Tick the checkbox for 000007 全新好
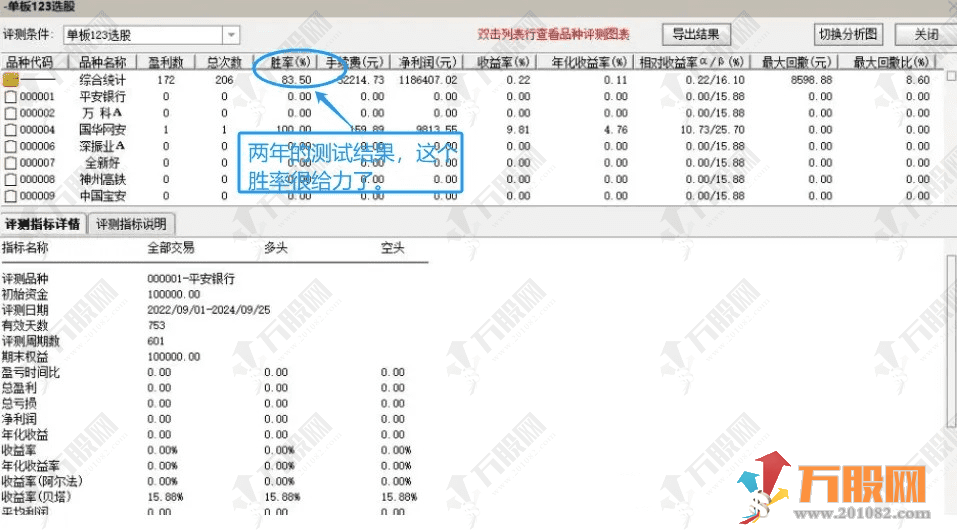 (x=10, y=163)
